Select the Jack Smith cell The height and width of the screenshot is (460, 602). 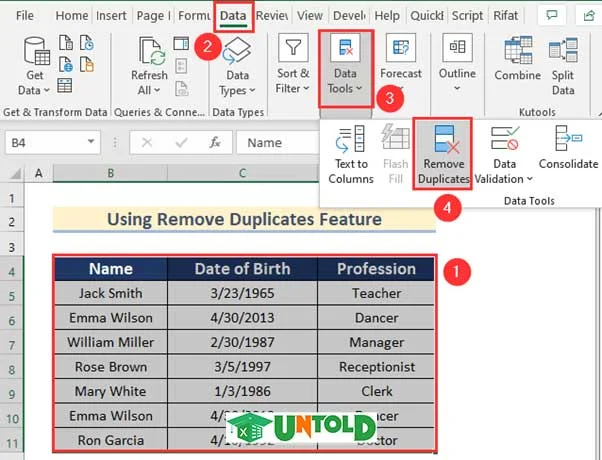[111, 293]
